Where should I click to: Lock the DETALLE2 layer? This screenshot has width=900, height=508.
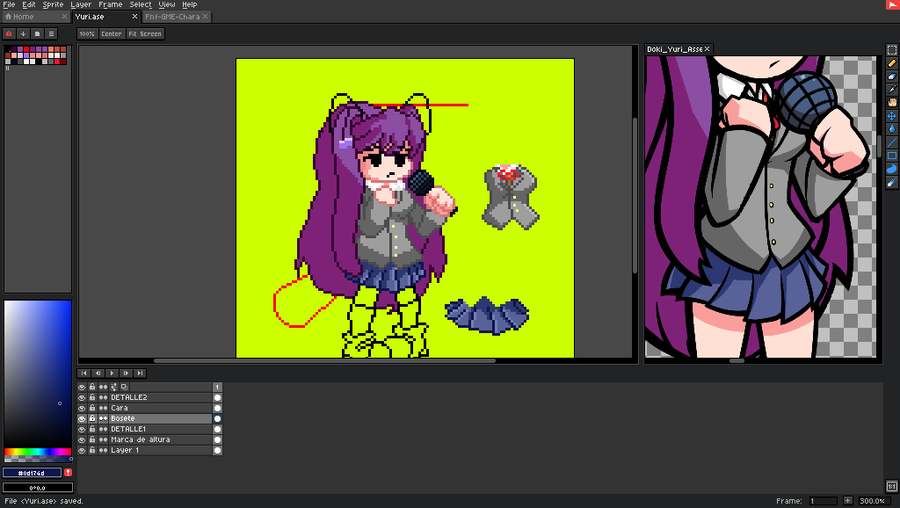[x=92, y=397]
